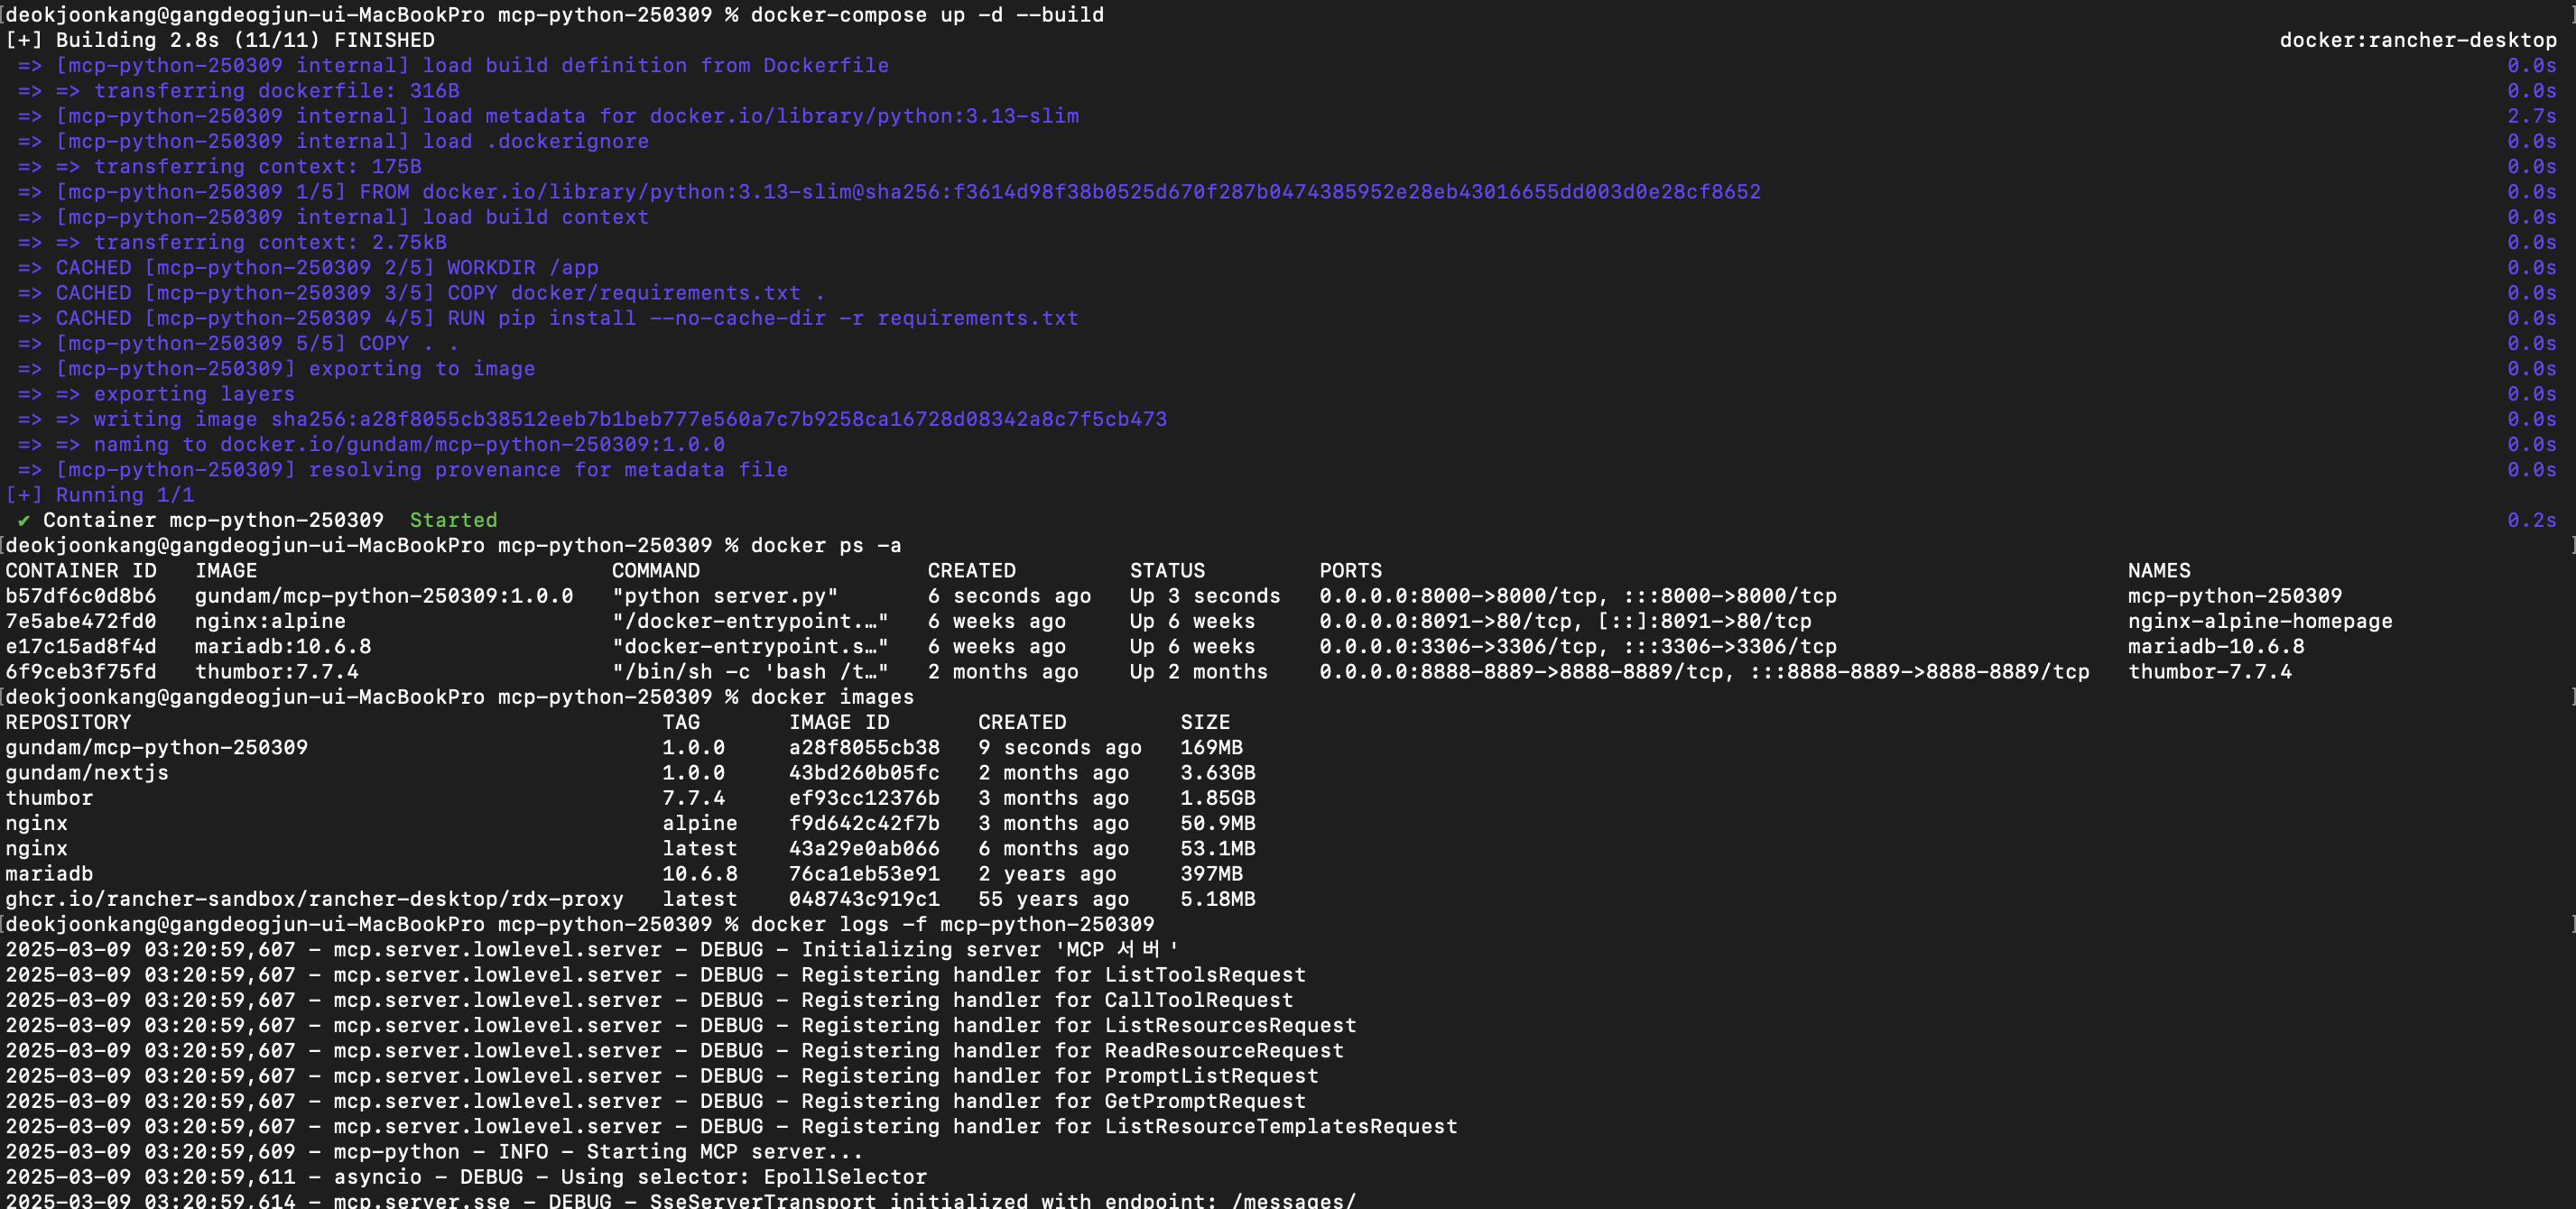Screen dimensions: 2576x1209
Task: Click the "docker logs -f mcp-python-250309" command
Action: (x=951, y=925)
